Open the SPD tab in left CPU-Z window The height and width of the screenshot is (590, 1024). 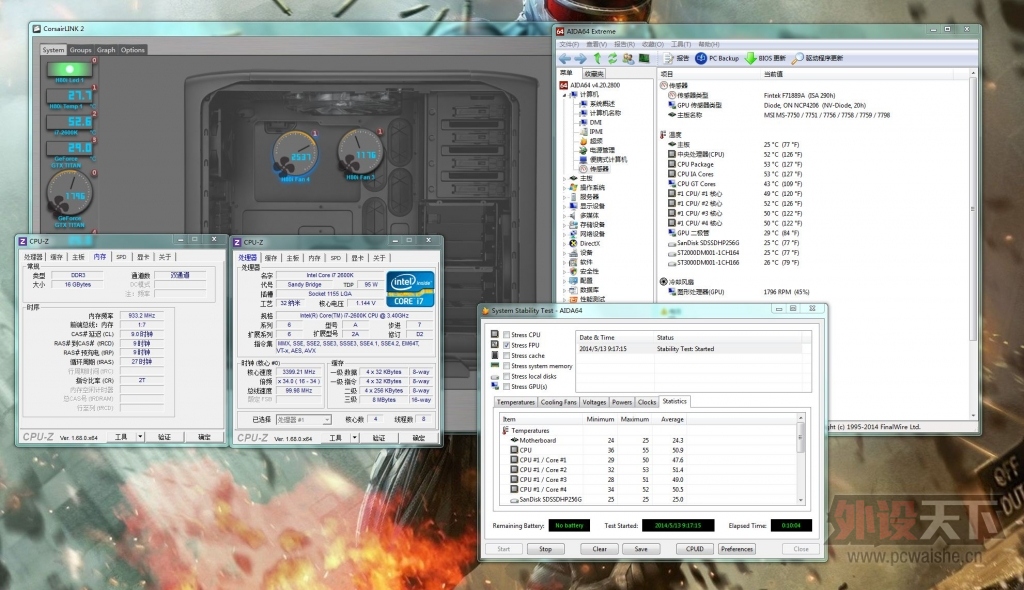coord(121,257)
